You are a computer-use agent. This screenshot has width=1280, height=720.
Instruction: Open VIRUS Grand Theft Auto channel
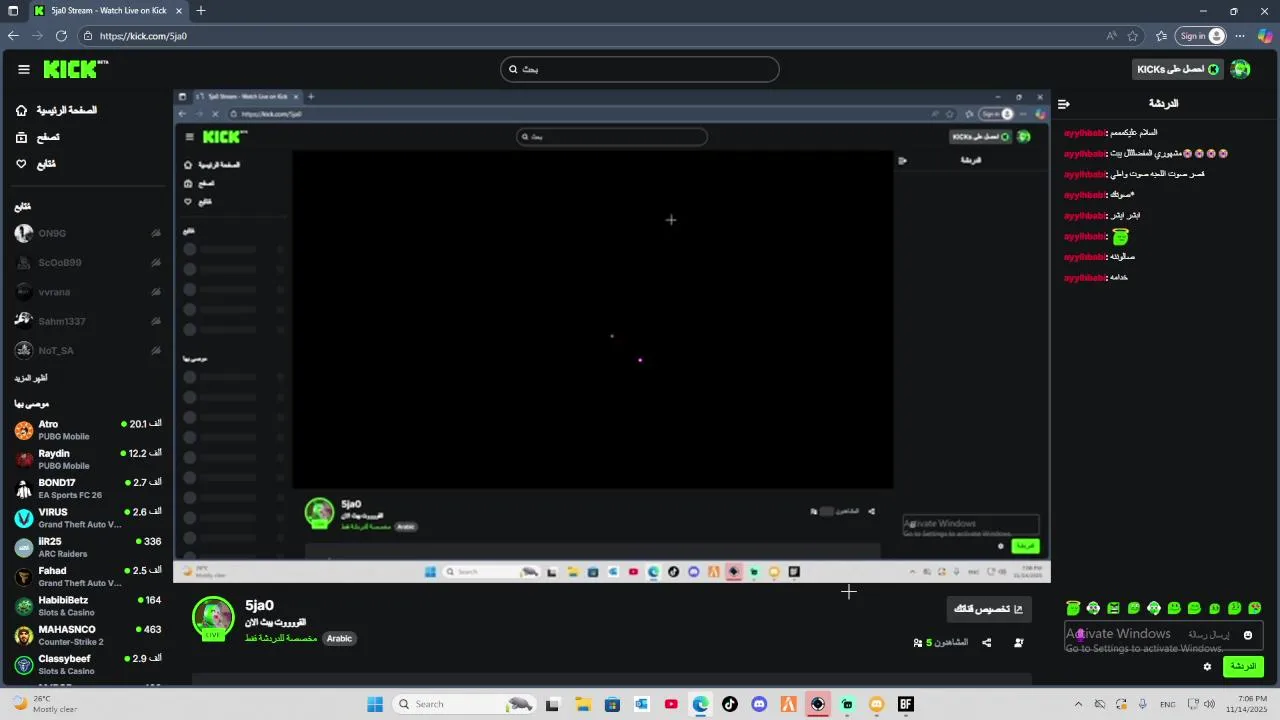point(88,518)
